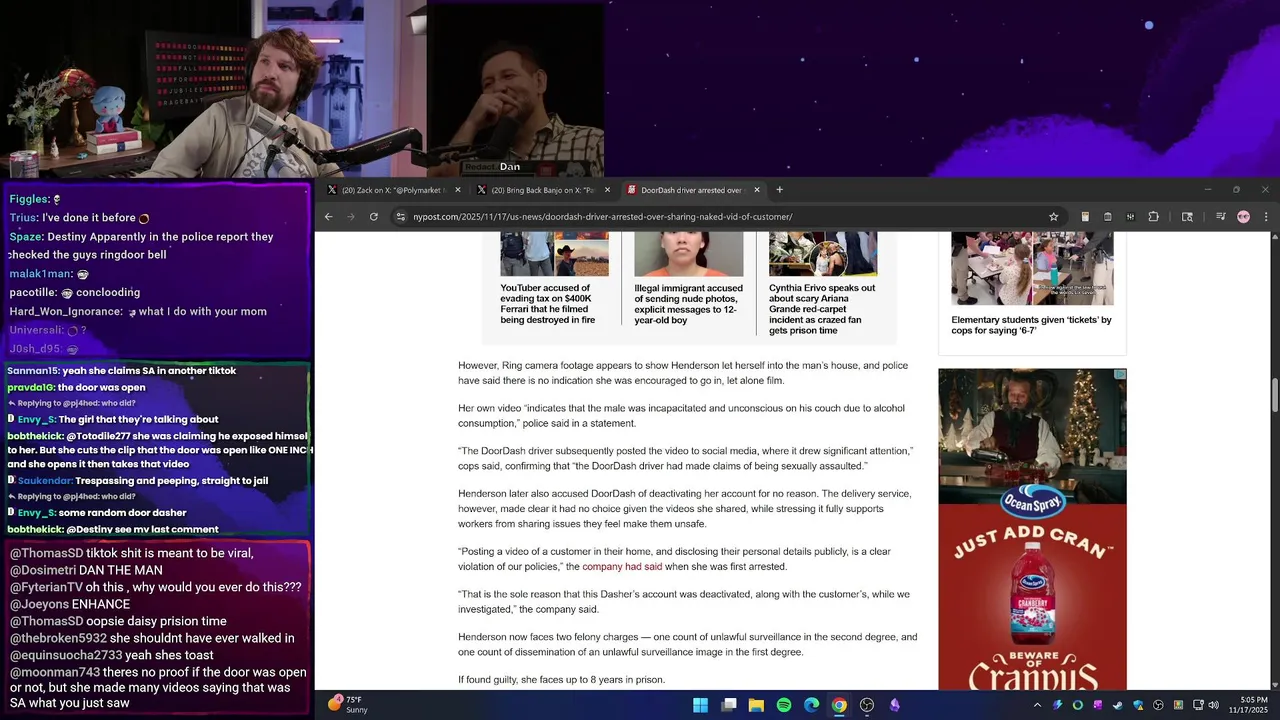Open OBS Studio from the taskbar
Viewport: 1280px width, 720px height.
tap(867, 705)
